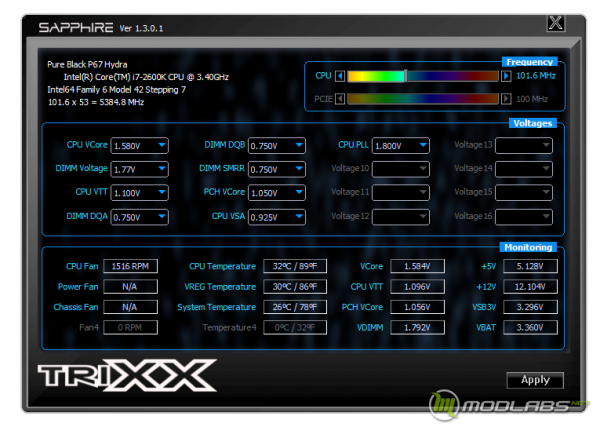Click the disabled Voltage10 dropdown
The height and width of the screenshot is (431, 600).
point(401,169)
